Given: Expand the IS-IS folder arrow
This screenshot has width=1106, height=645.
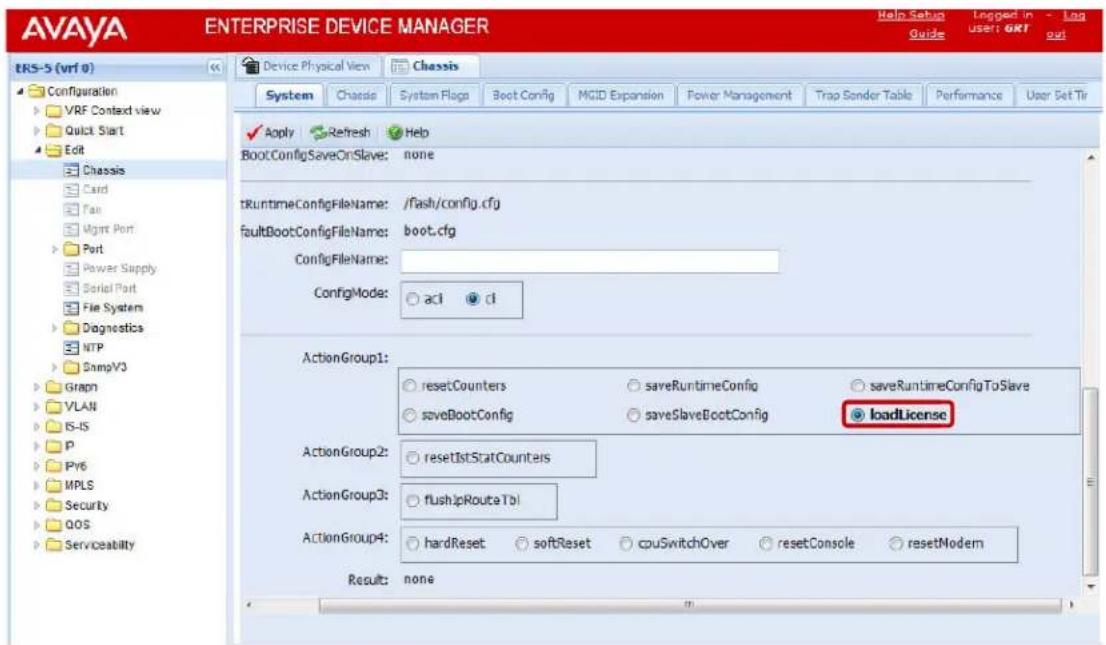Looking at the screenshot, I should pos(37,426).
